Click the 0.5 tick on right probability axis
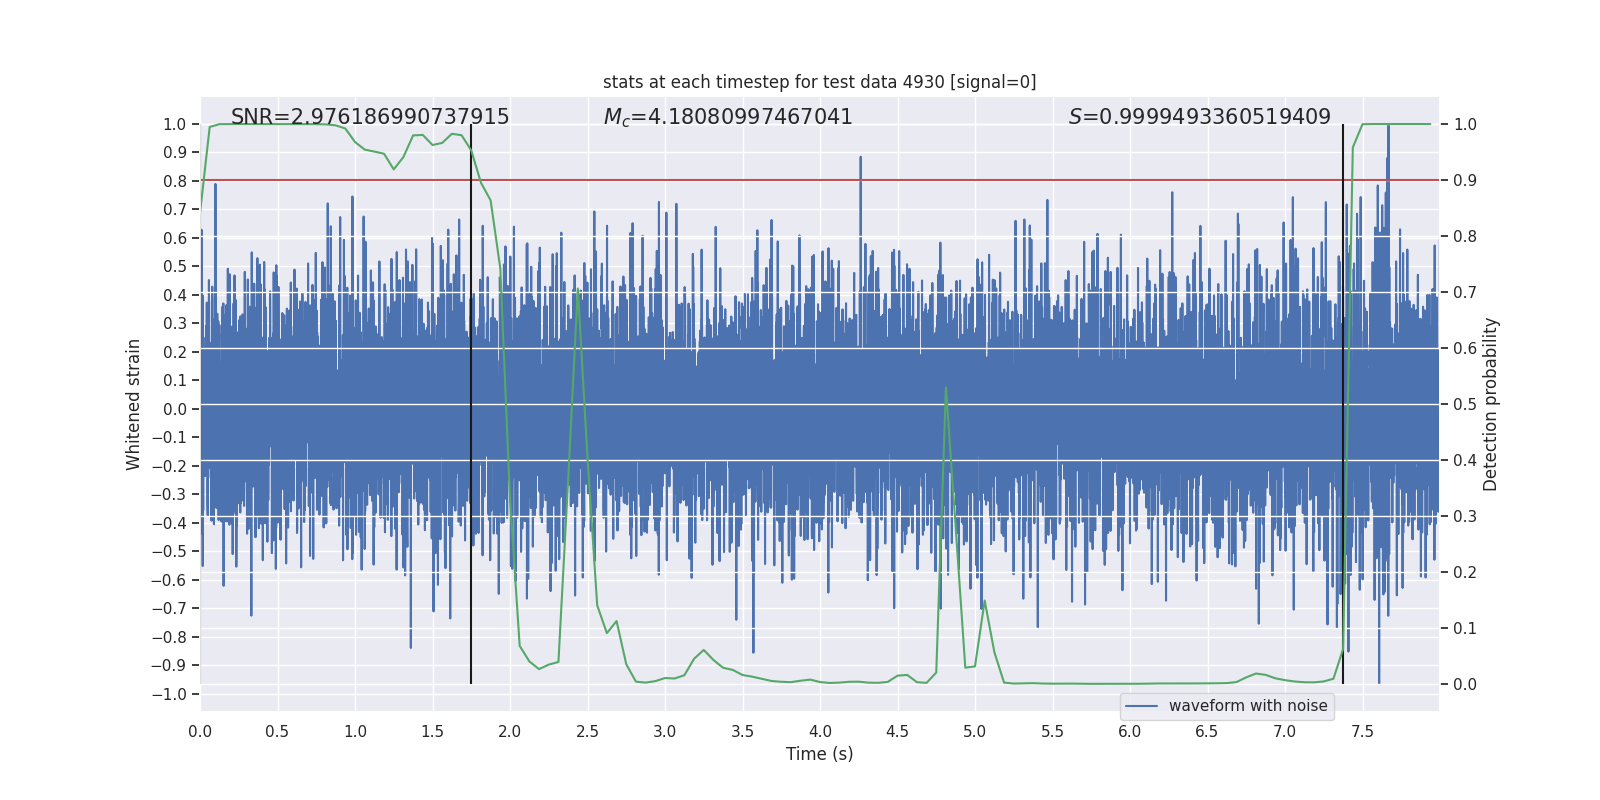Viewport: 1600px width, 800px height. click(x=1465, y=405)
